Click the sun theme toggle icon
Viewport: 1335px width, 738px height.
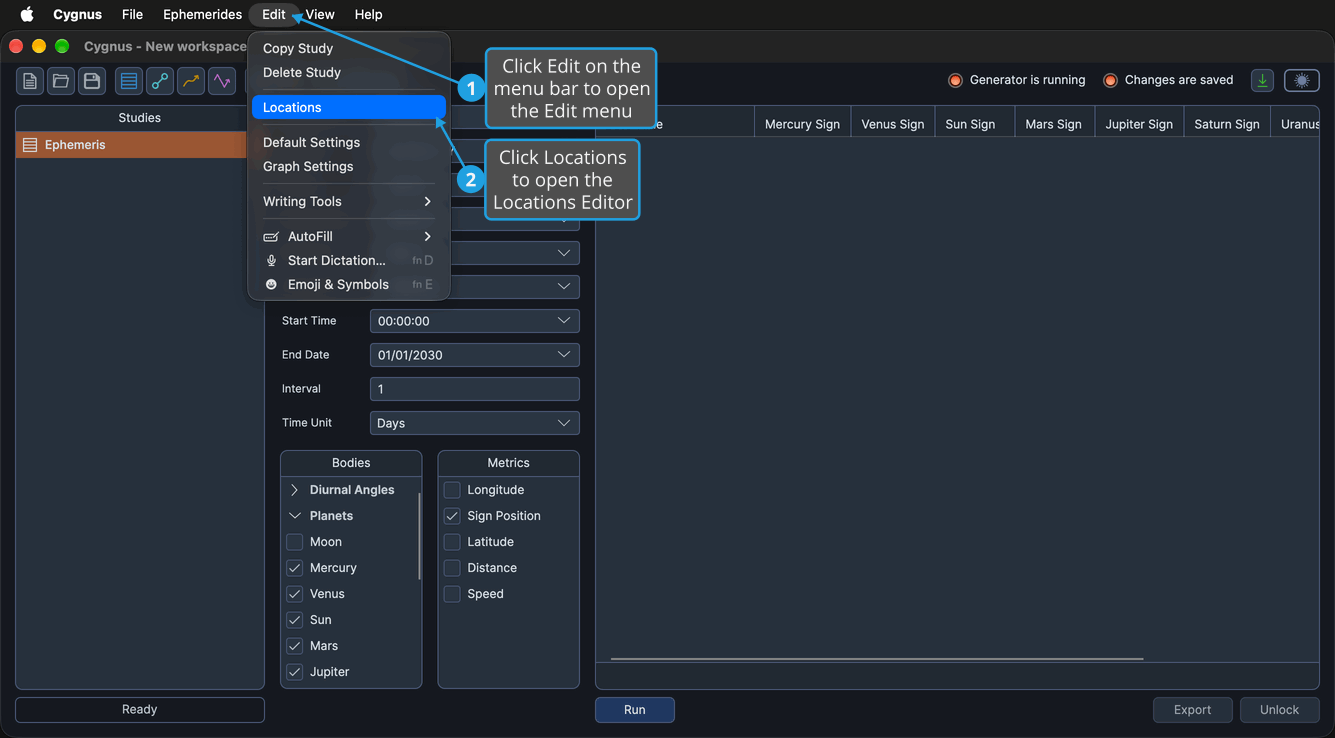point(1302,81)
